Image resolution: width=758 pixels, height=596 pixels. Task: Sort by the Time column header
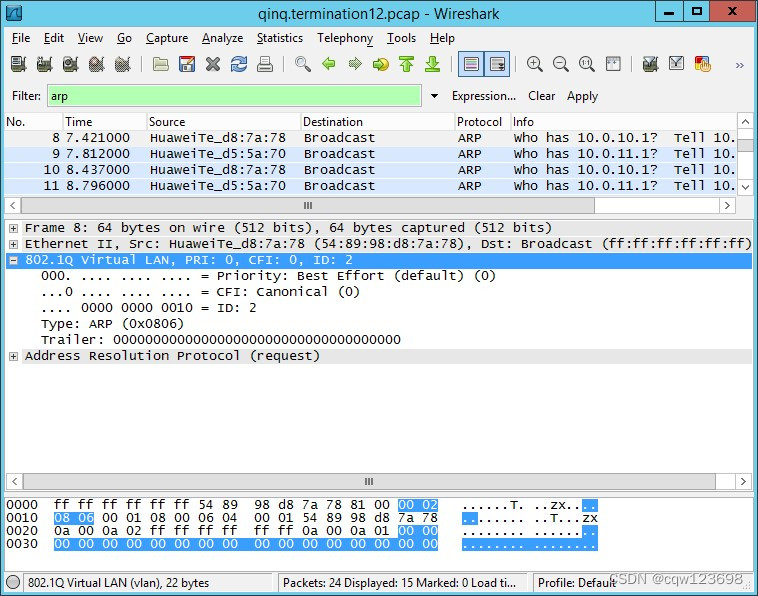pos(105,122)
